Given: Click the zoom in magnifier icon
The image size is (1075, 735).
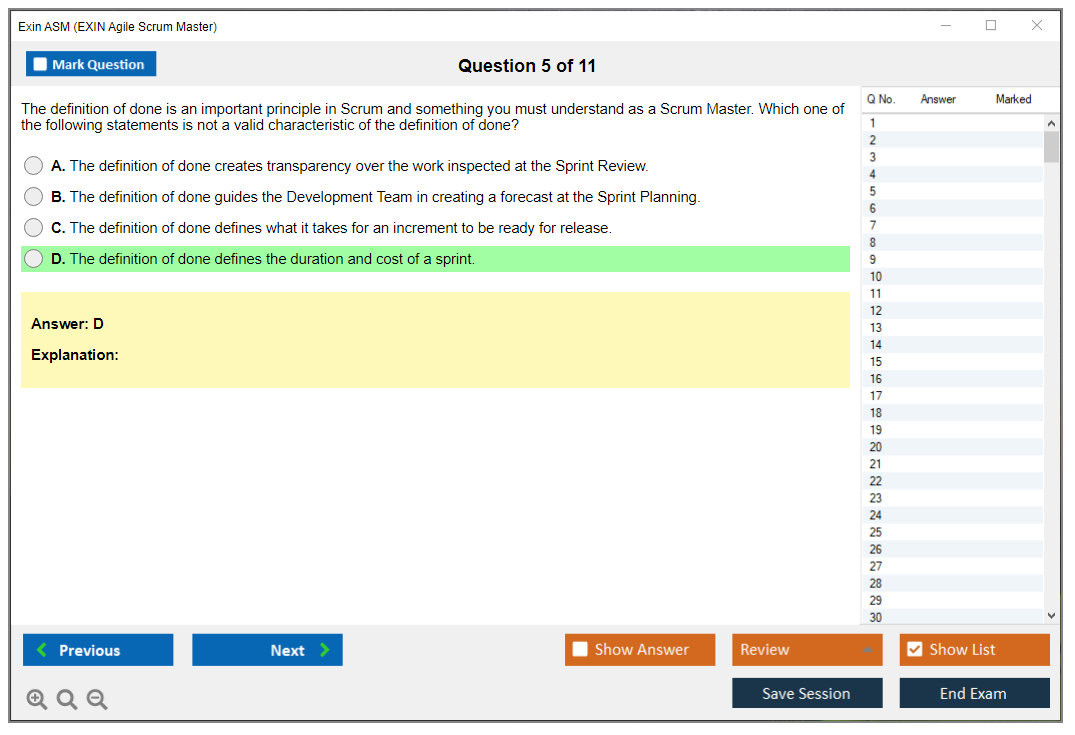Looking at the screenshot, I should (37, 700).
